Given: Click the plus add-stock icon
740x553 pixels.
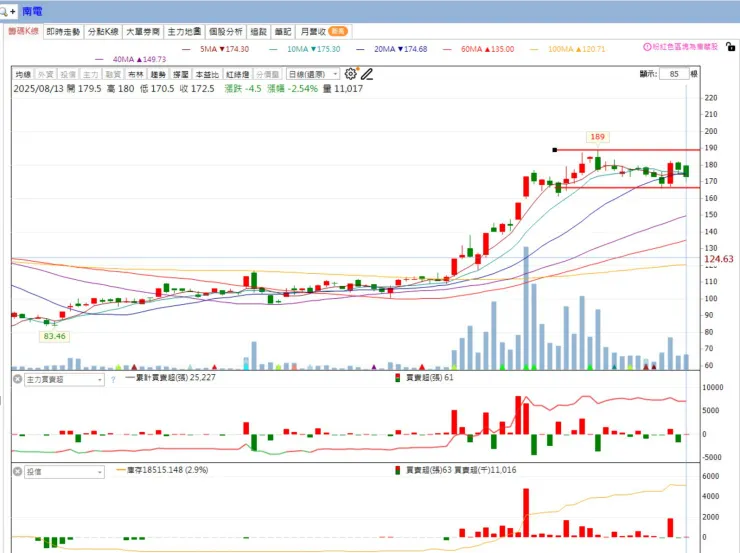Looking at the screenshot, I should point(12,11).
